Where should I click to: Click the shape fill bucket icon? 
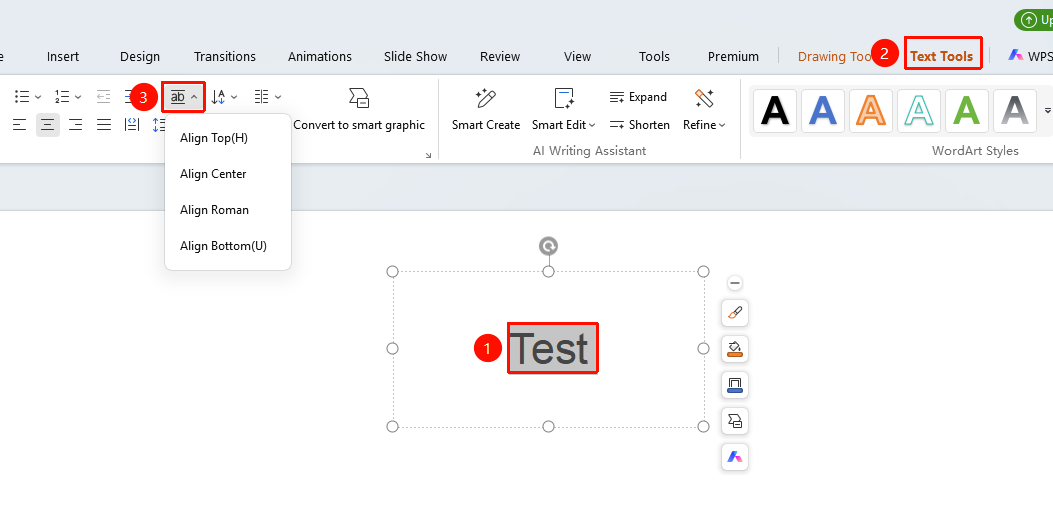tap(735, 349)
